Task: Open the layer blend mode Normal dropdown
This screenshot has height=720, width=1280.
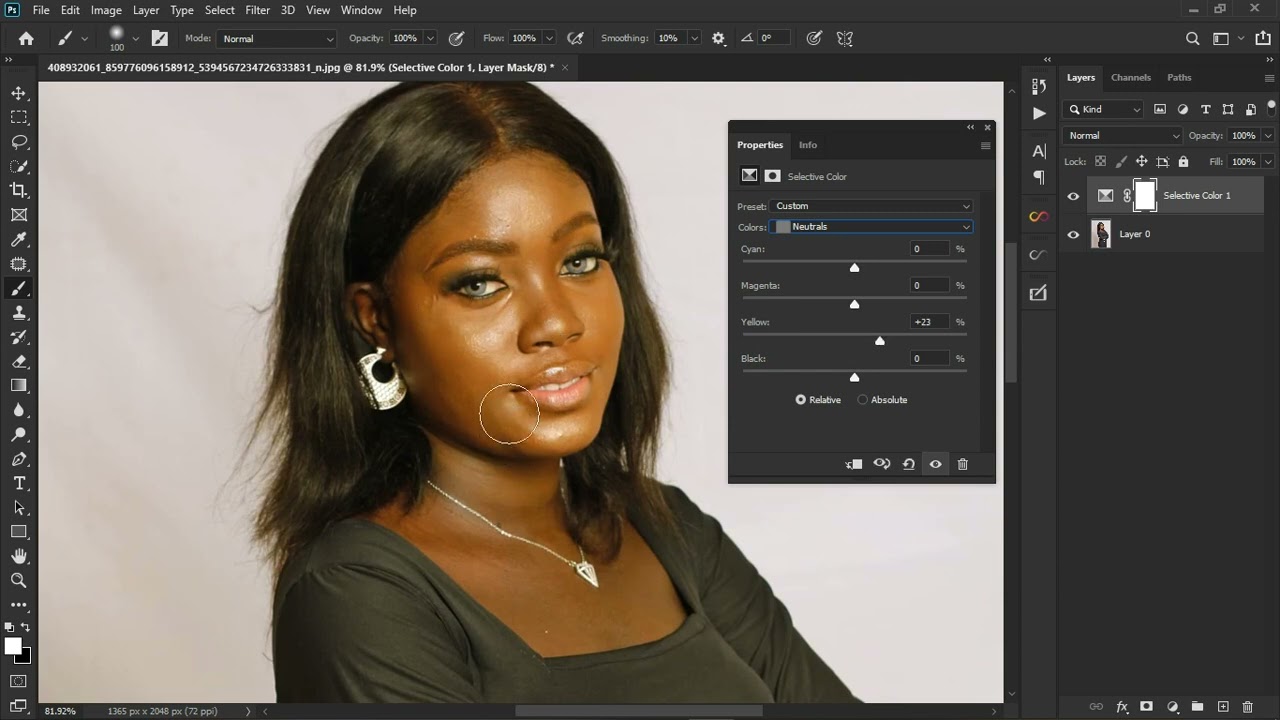Action: tap(1123, 136)
